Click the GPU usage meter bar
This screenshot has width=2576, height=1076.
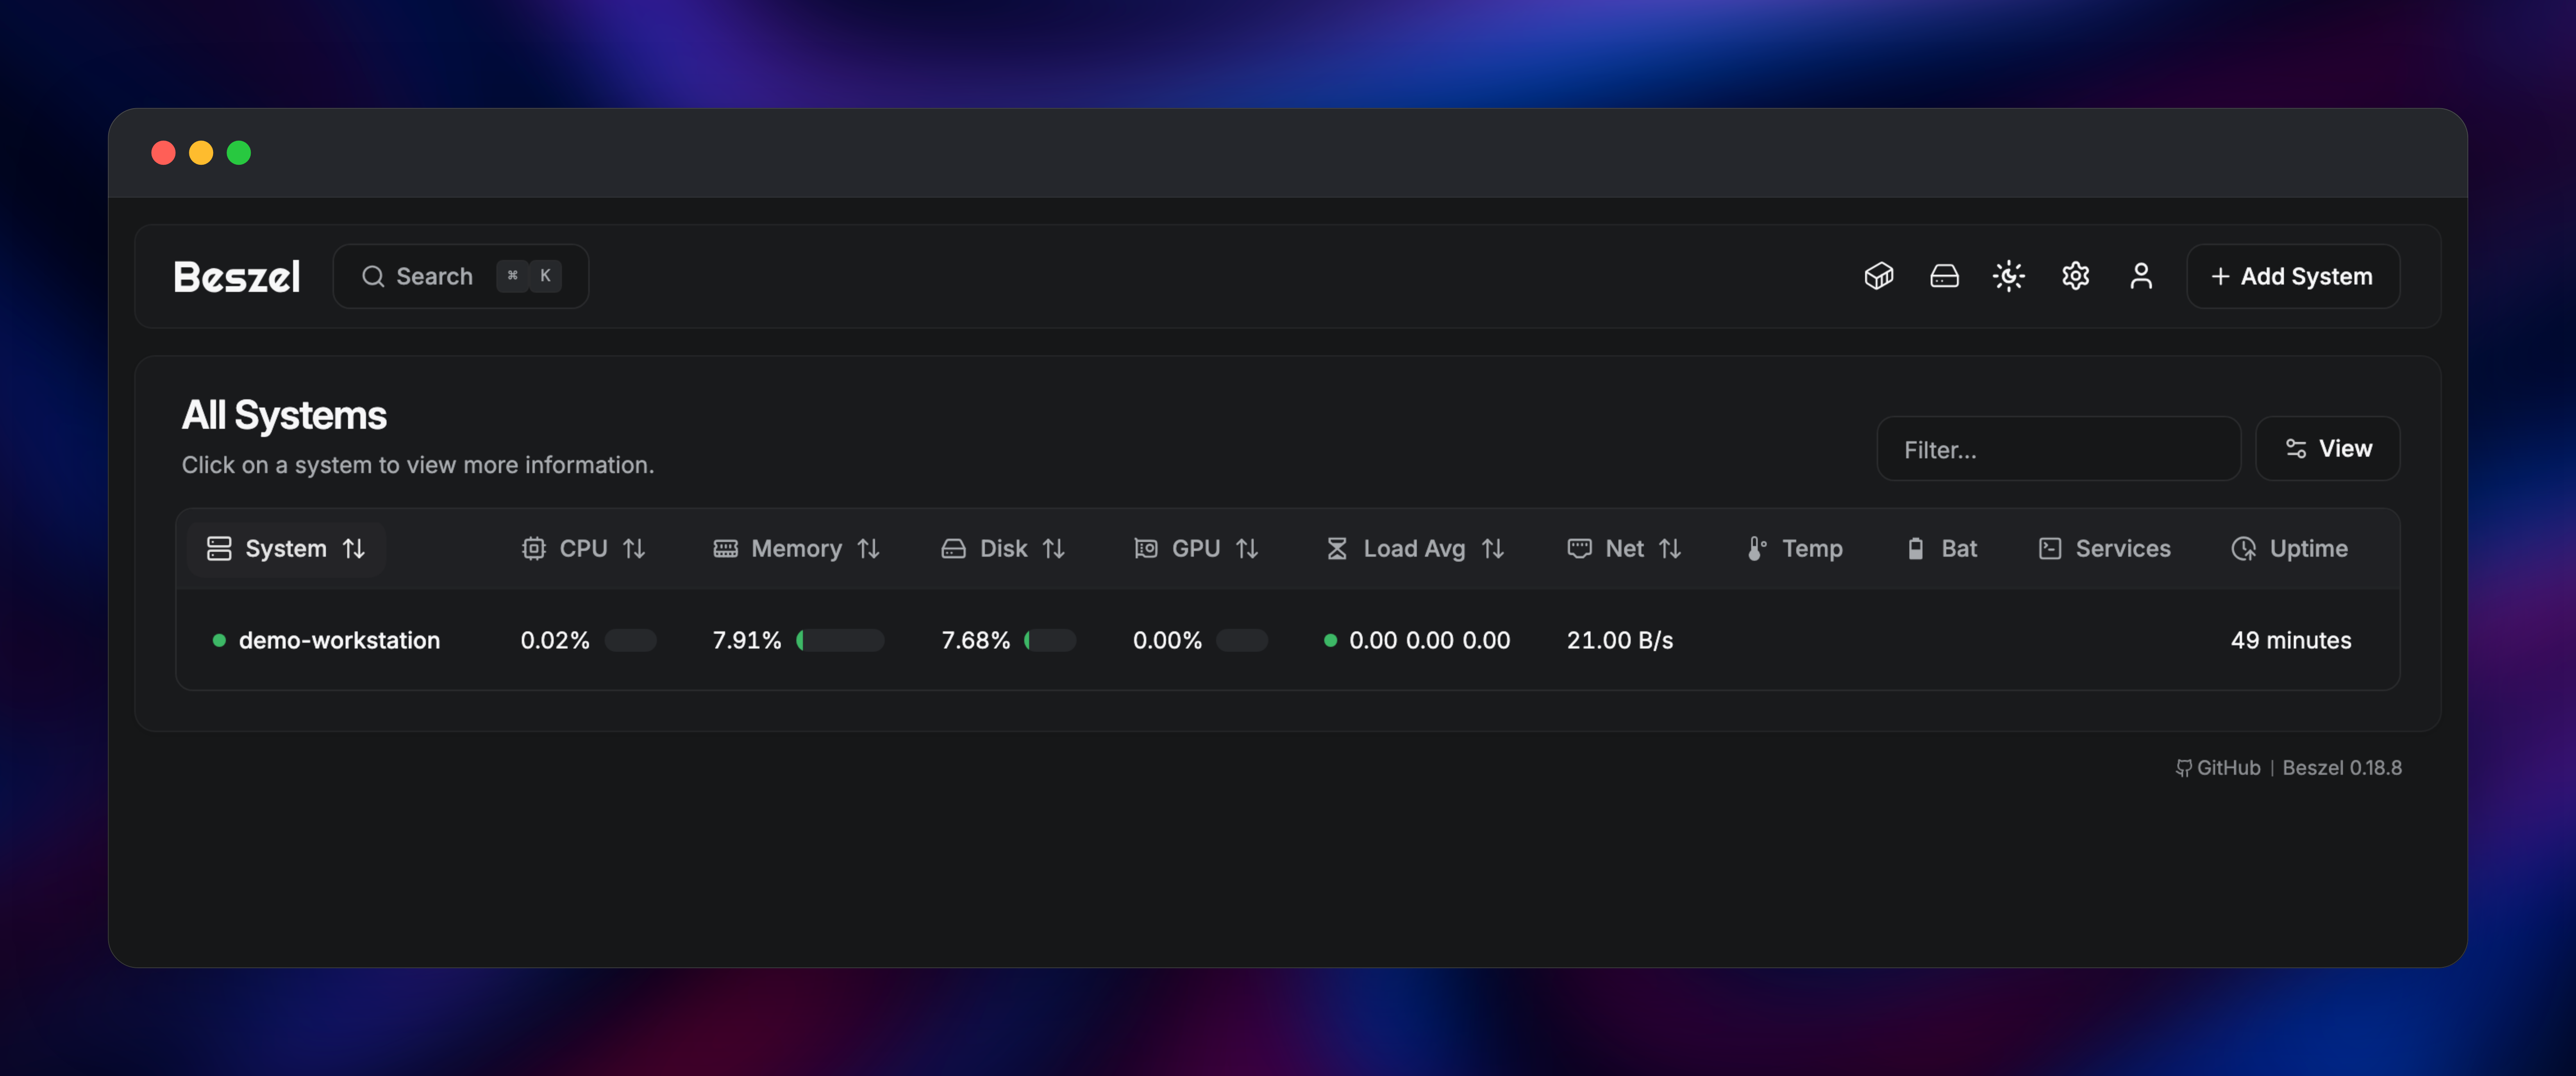pyautogui.click(x=1242, y=640)
